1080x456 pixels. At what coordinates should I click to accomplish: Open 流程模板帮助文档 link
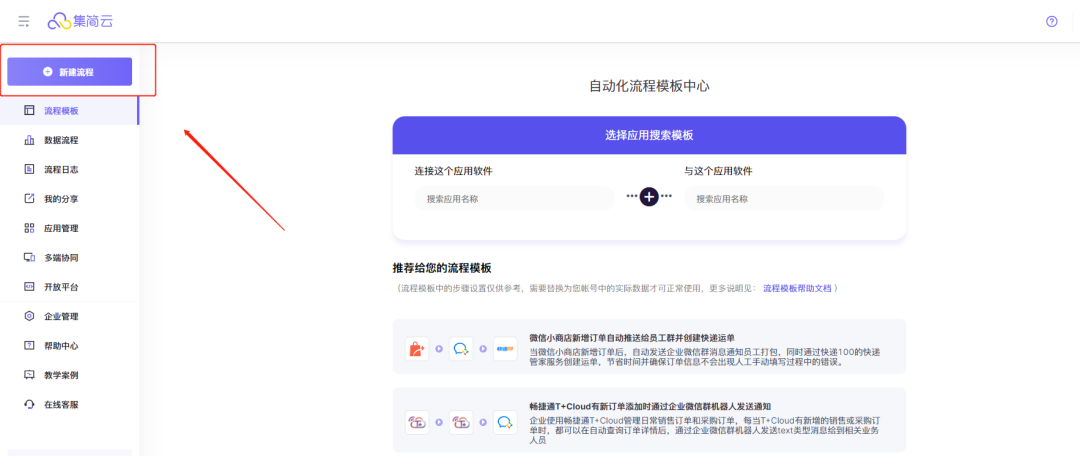(x=797, y=288)
